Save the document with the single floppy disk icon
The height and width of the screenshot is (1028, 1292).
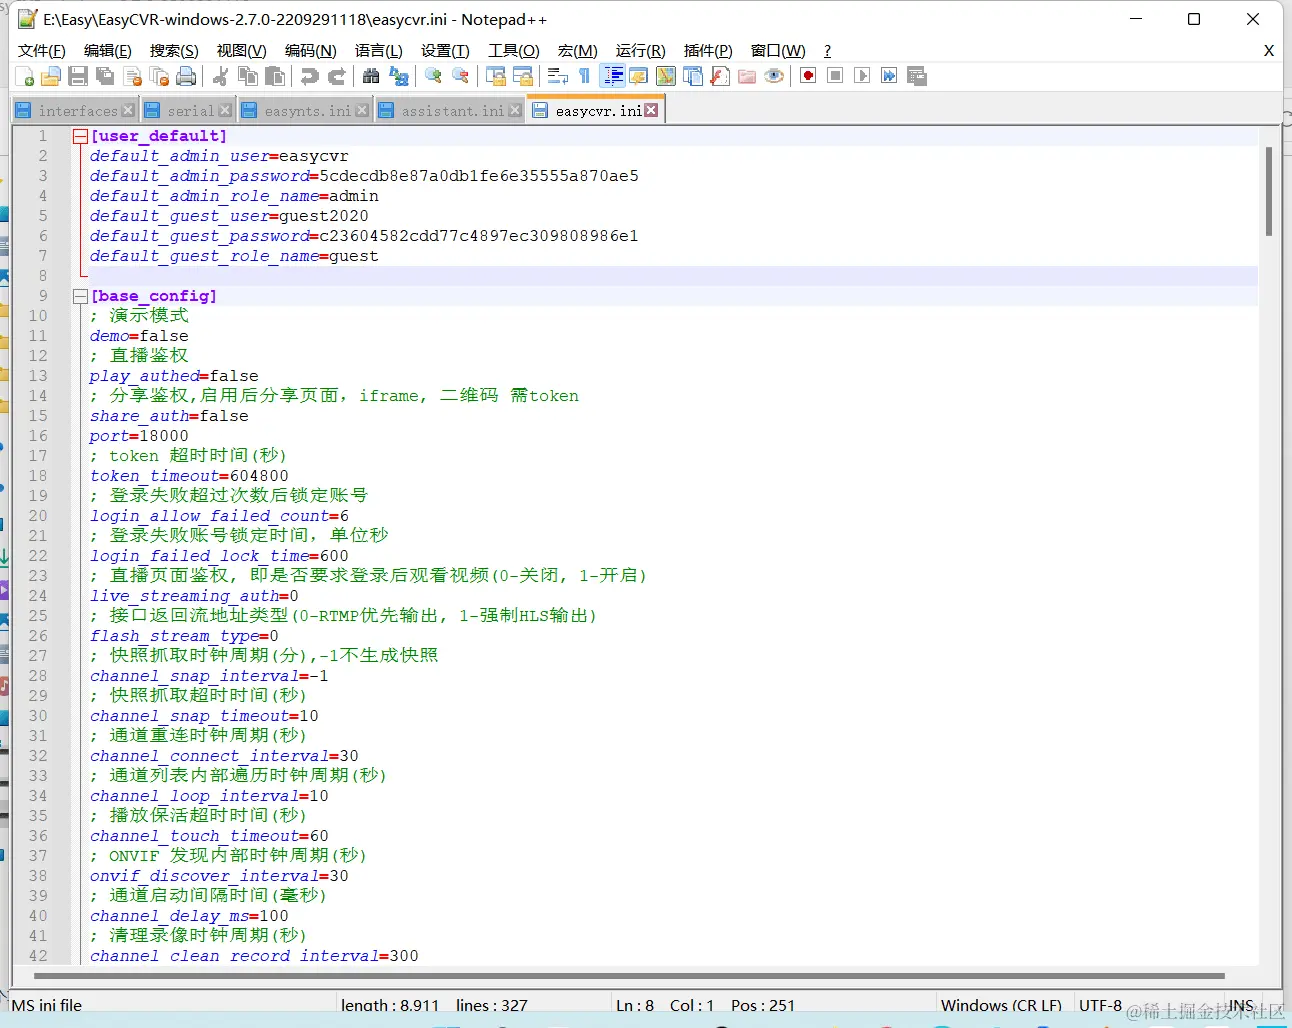(x=78, y=76)
